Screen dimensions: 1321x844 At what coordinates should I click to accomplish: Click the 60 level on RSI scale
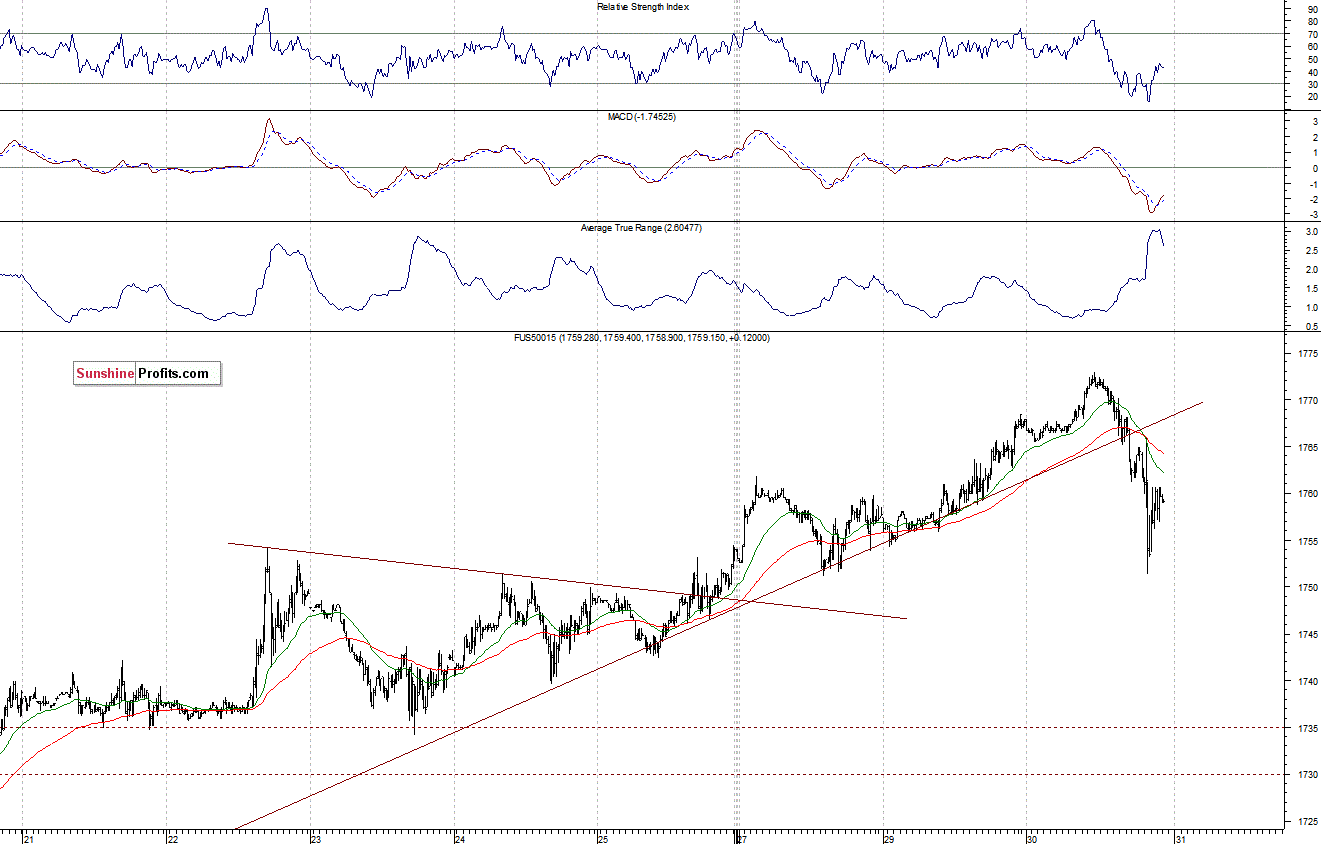coord(1312,47)
